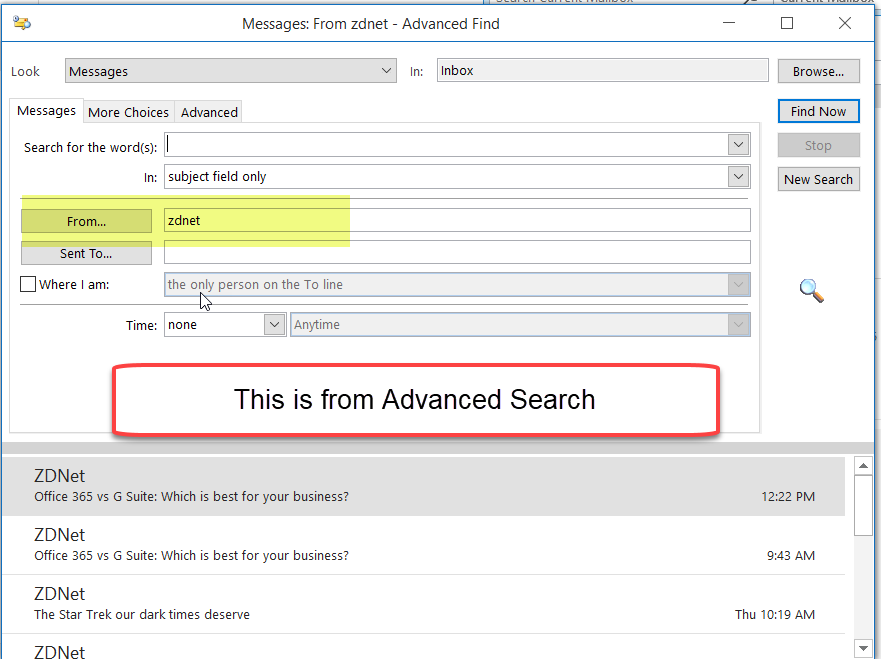The image size is (881, 659).
Task: Maximize the Advanced Find window
Action: tap(787, 23)
